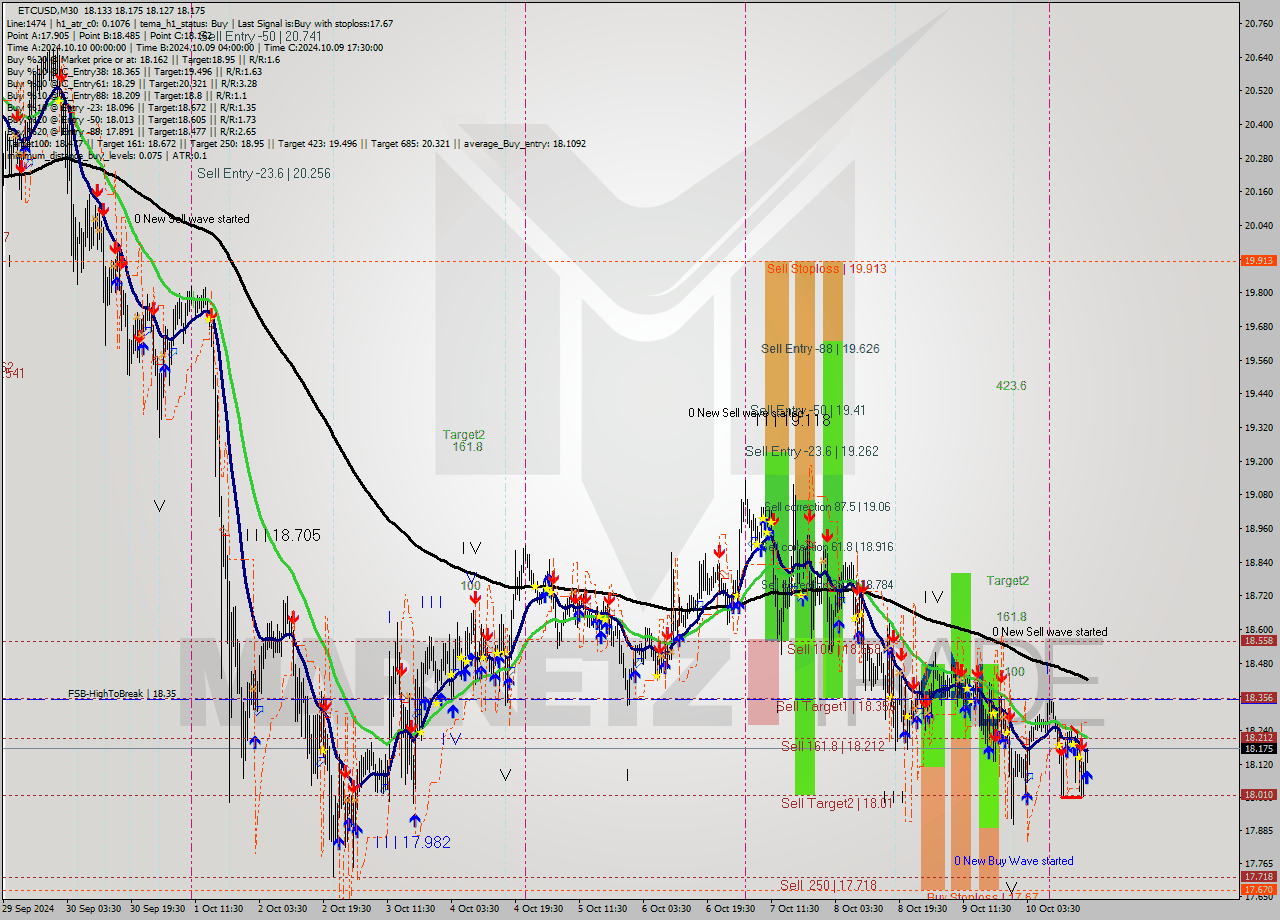Image resolution: width=1280 pixels, height=920 pixels.
Task: Click the 19.080 tick on price axis
Action: tap(1258, 495)
